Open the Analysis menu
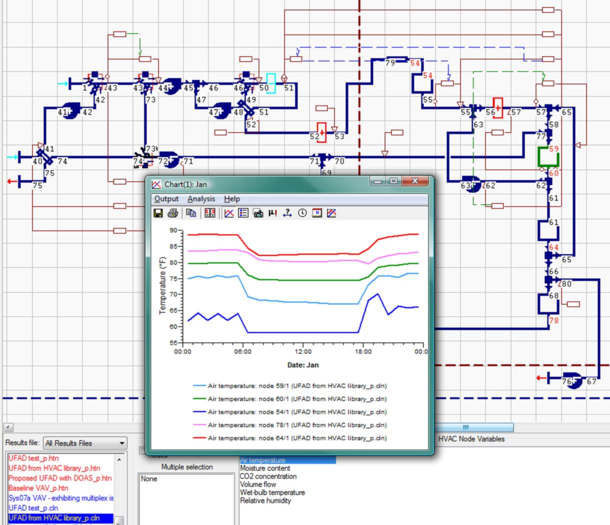610x525 pixels. coord(201,199)
